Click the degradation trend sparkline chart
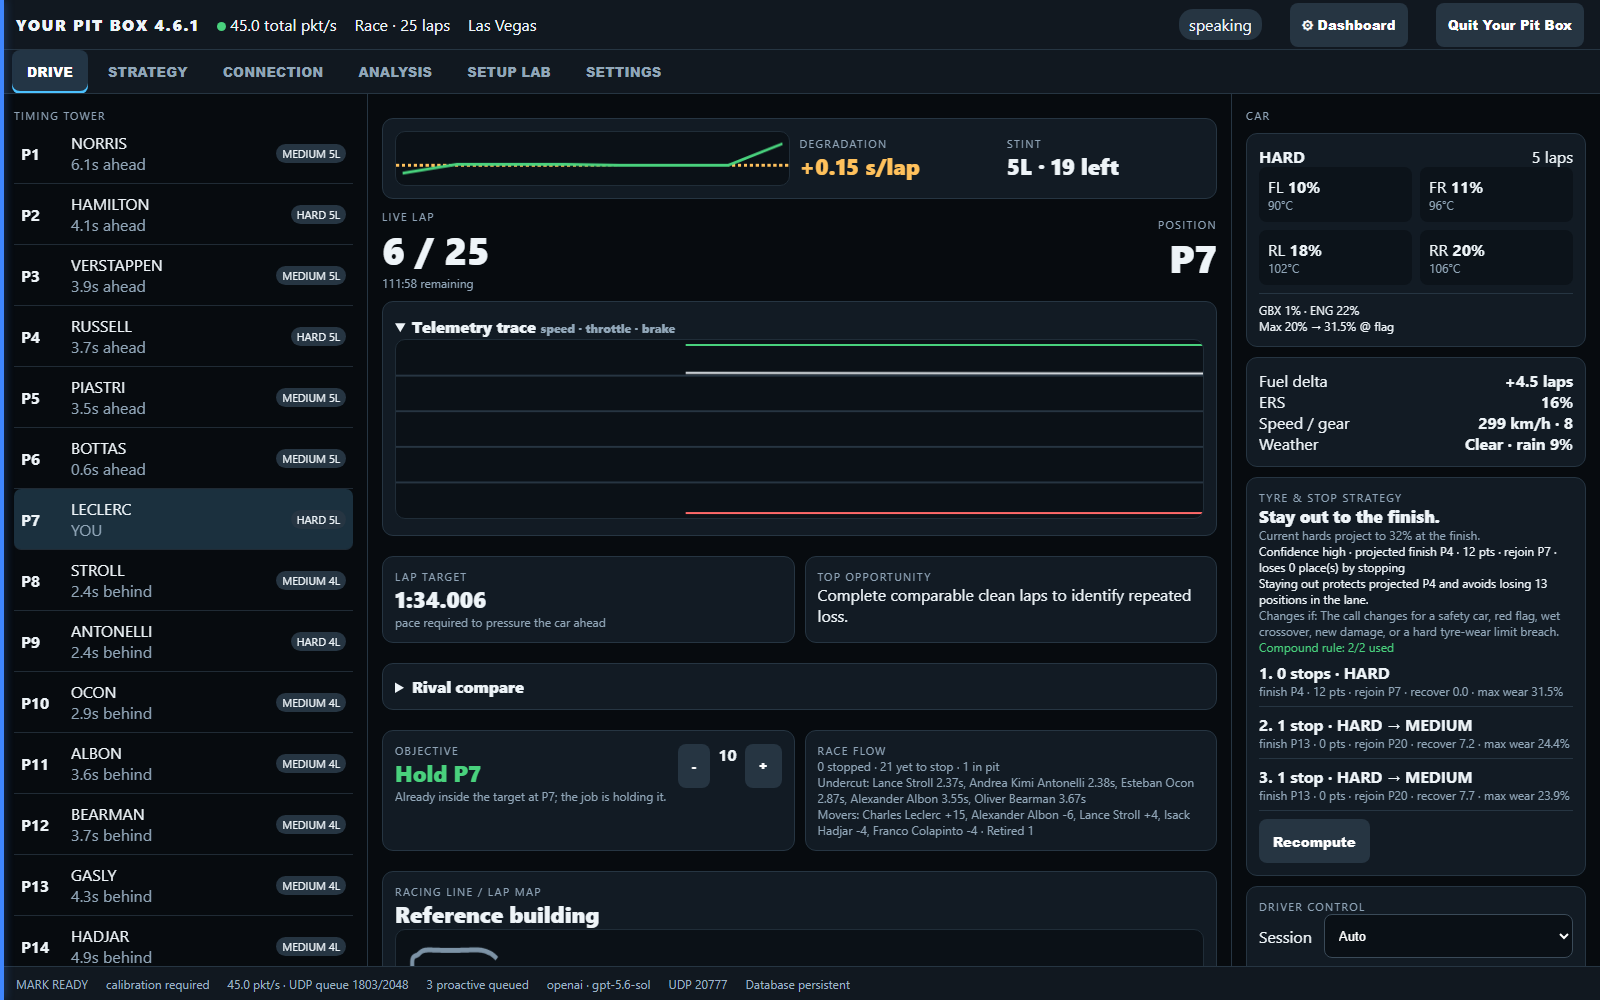 (592, 159)
